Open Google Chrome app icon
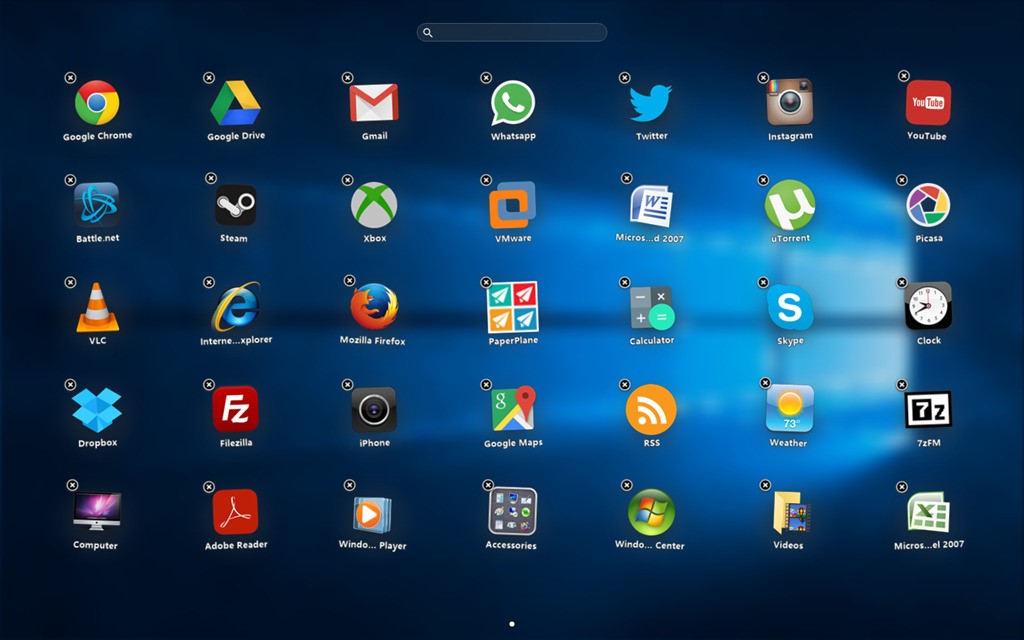Screen dimensions: 1024x640 (x=97, y=103)
